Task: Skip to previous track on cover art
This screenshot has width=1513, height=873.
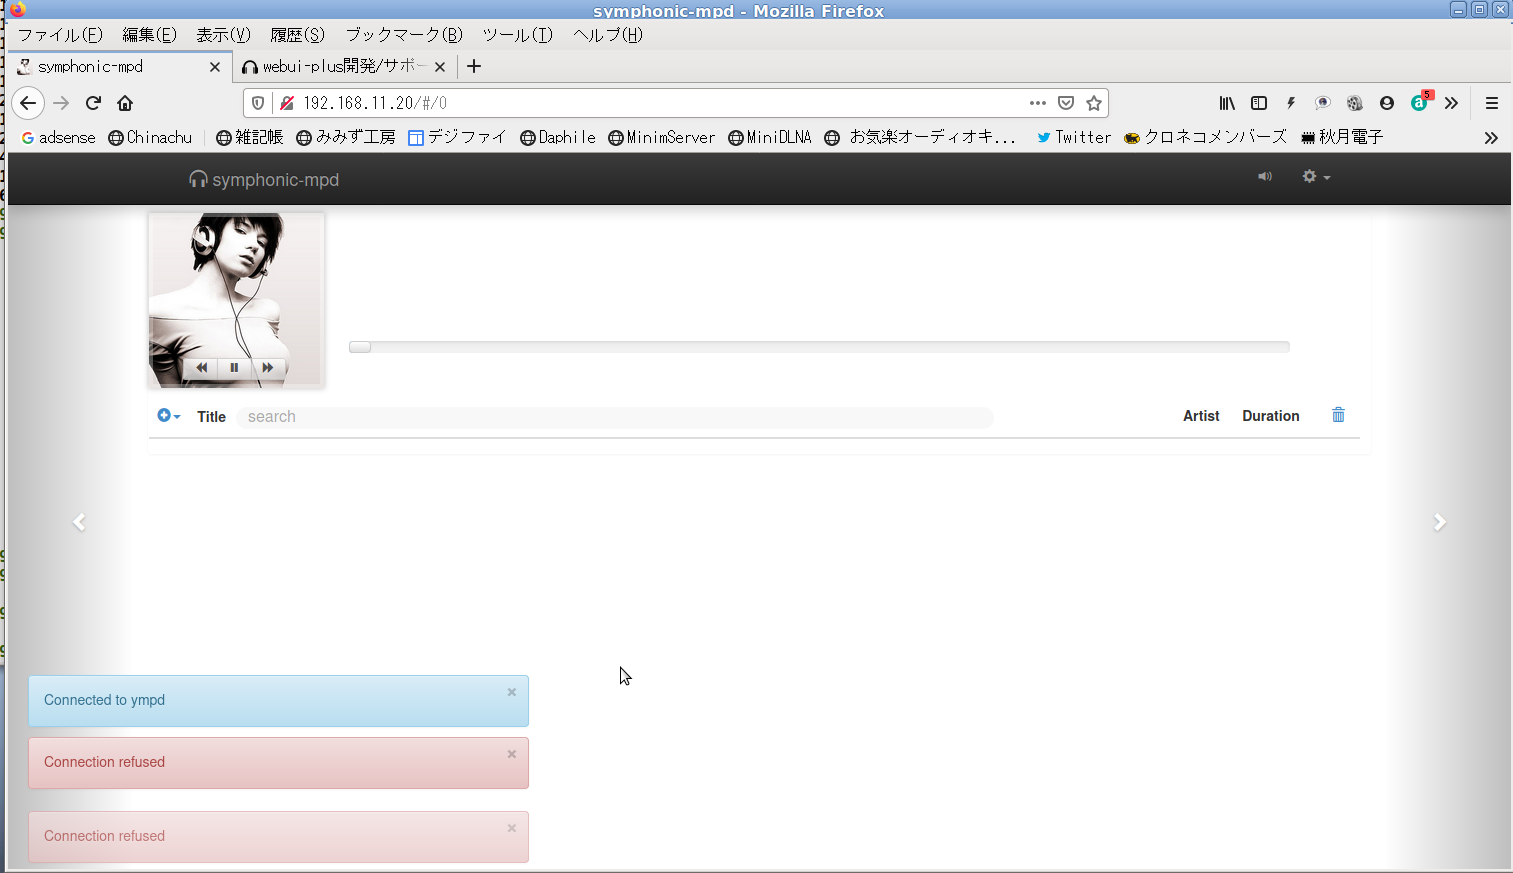Action: pos(201,368)
